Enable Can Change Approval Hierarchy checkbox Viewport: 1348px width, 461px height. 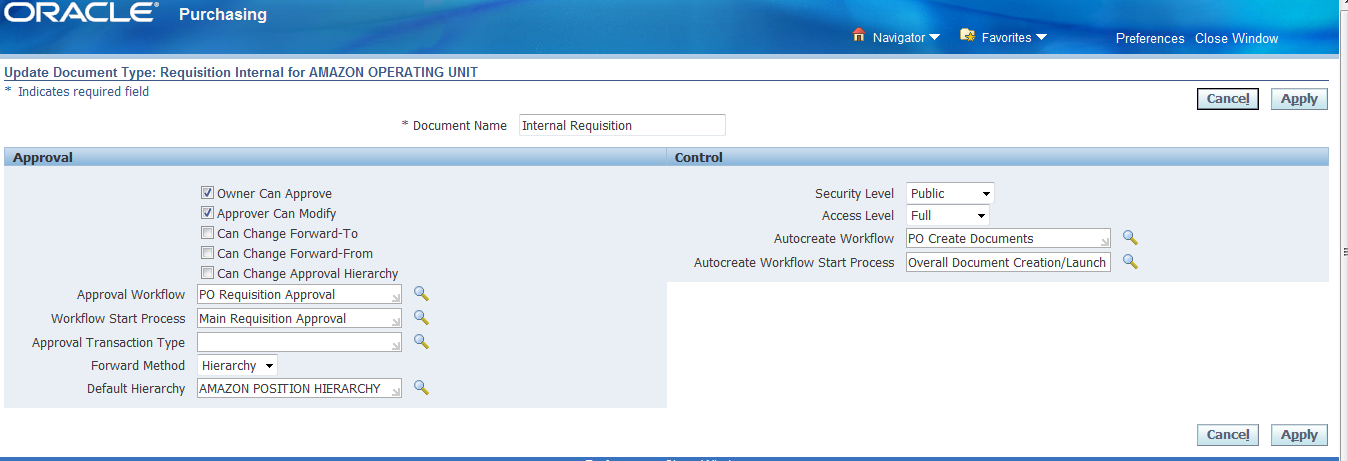[208, 273]
